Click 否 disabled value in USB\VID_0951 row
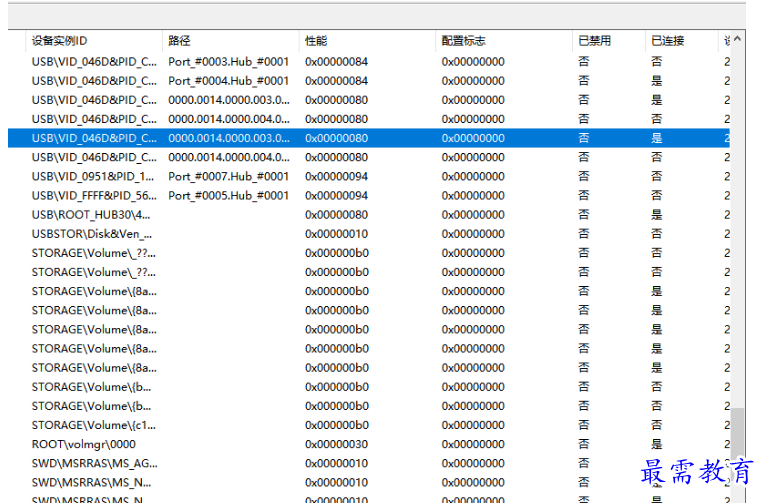 pos(584,176)
